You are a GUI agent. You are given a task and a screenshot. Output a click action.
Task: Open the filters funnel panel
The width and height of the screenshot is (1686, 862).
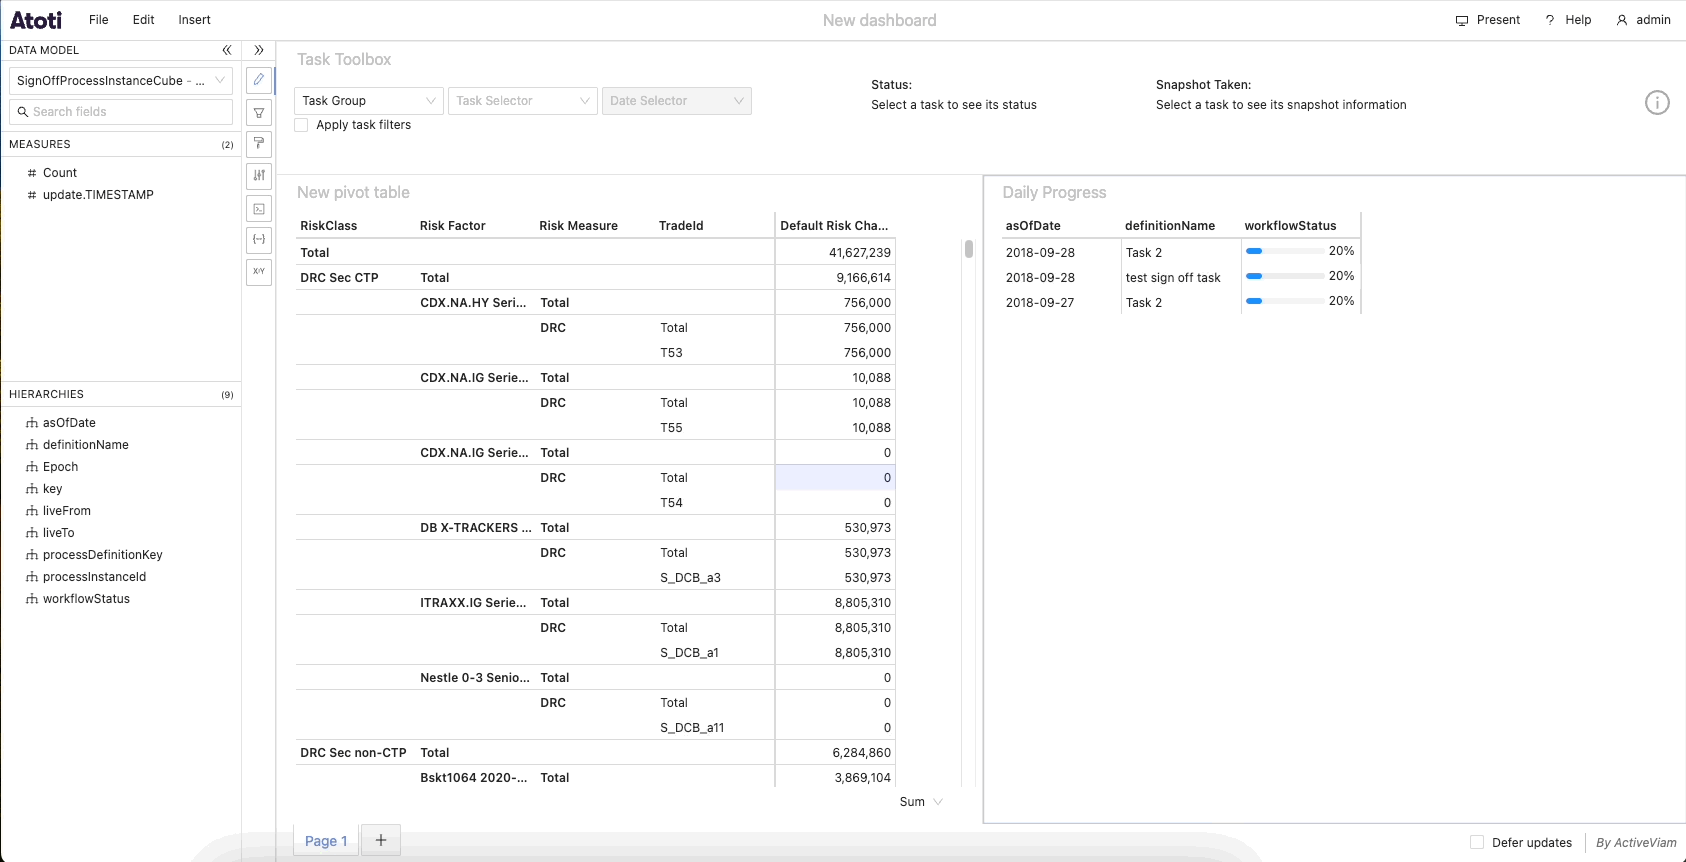259,113
